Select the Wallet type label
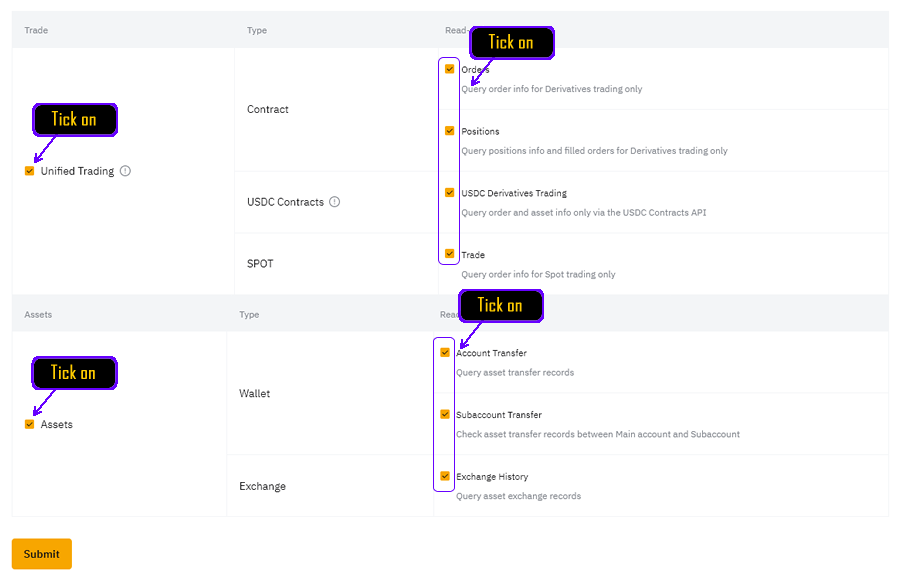Screen dimensions: 900x578 point(254,393)
